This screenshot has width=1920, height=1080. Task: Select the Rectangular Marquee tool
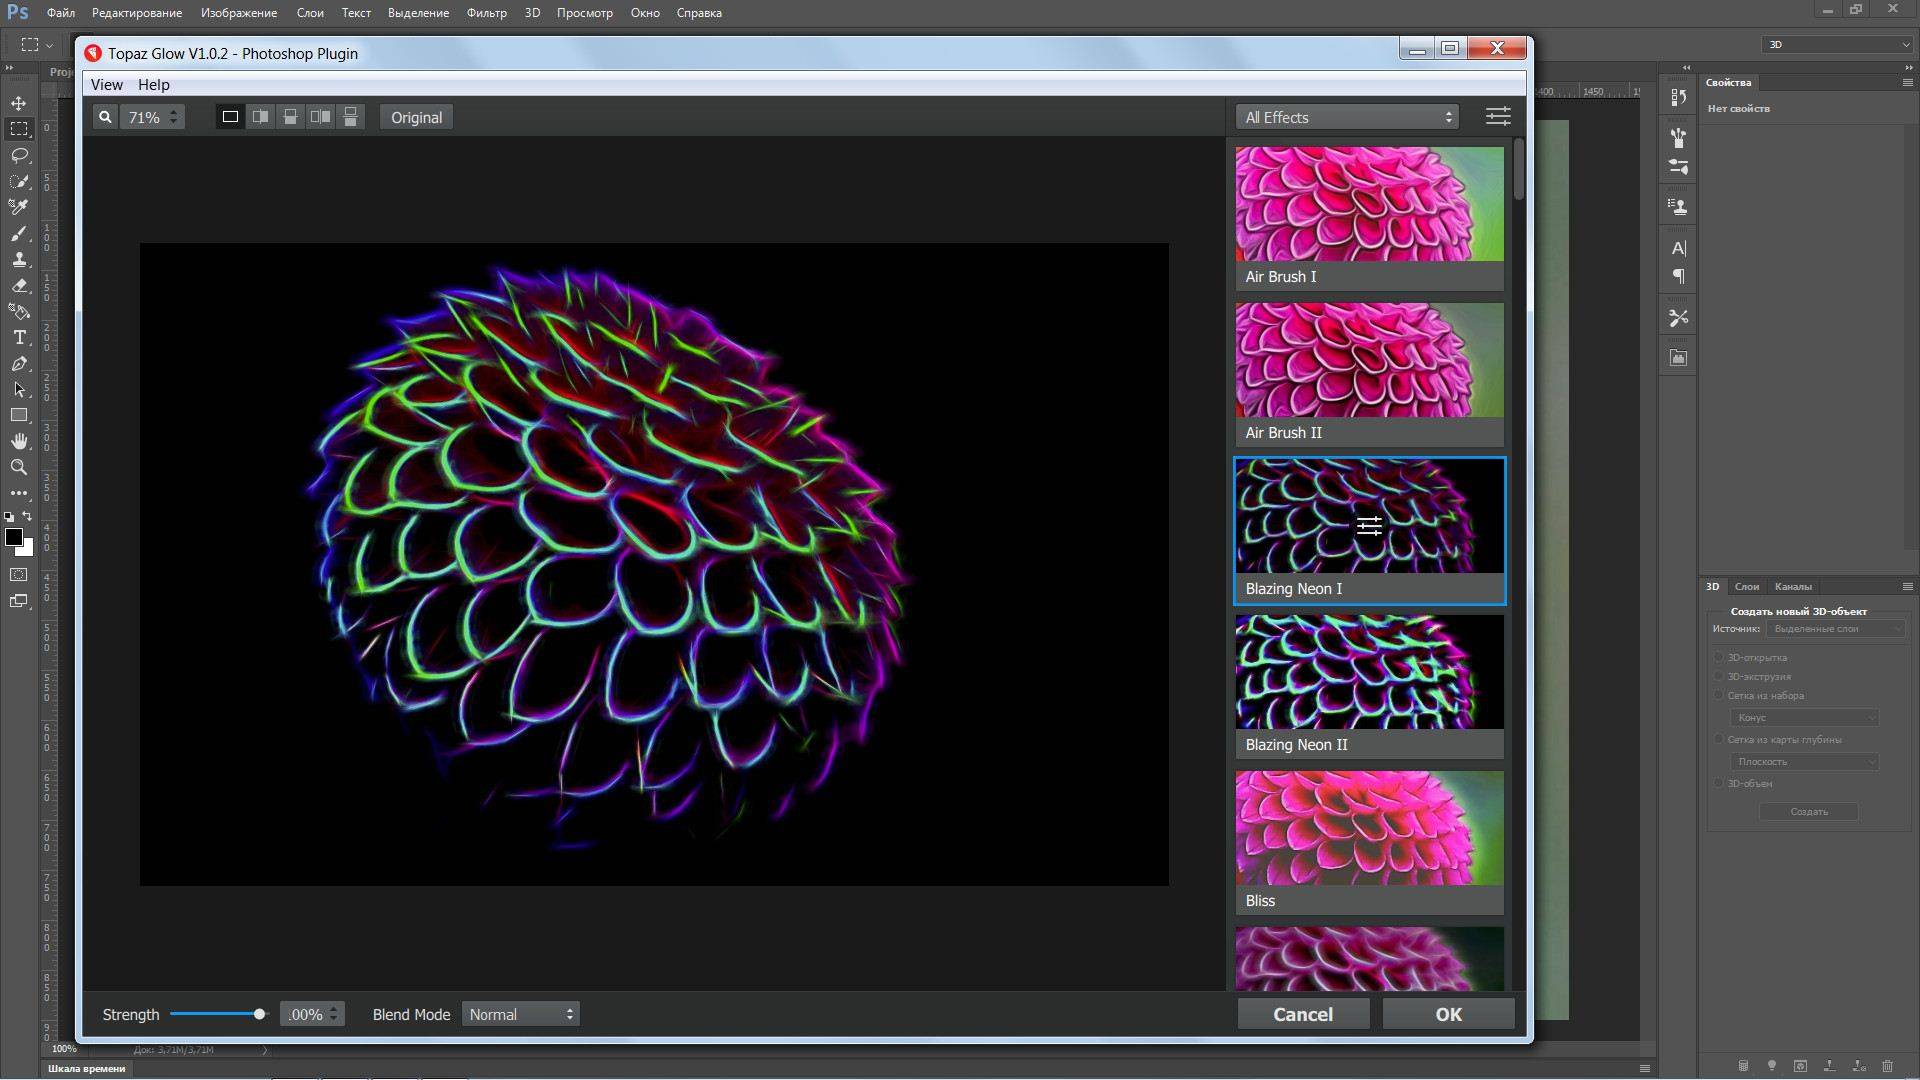[19, 129]
